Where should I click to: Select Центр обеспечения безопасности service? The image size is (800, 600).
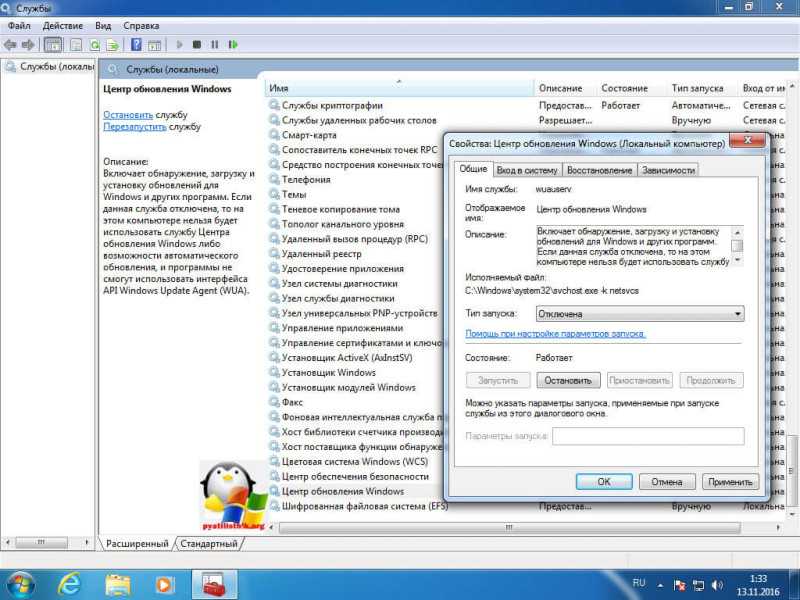(x=355, y=476)
